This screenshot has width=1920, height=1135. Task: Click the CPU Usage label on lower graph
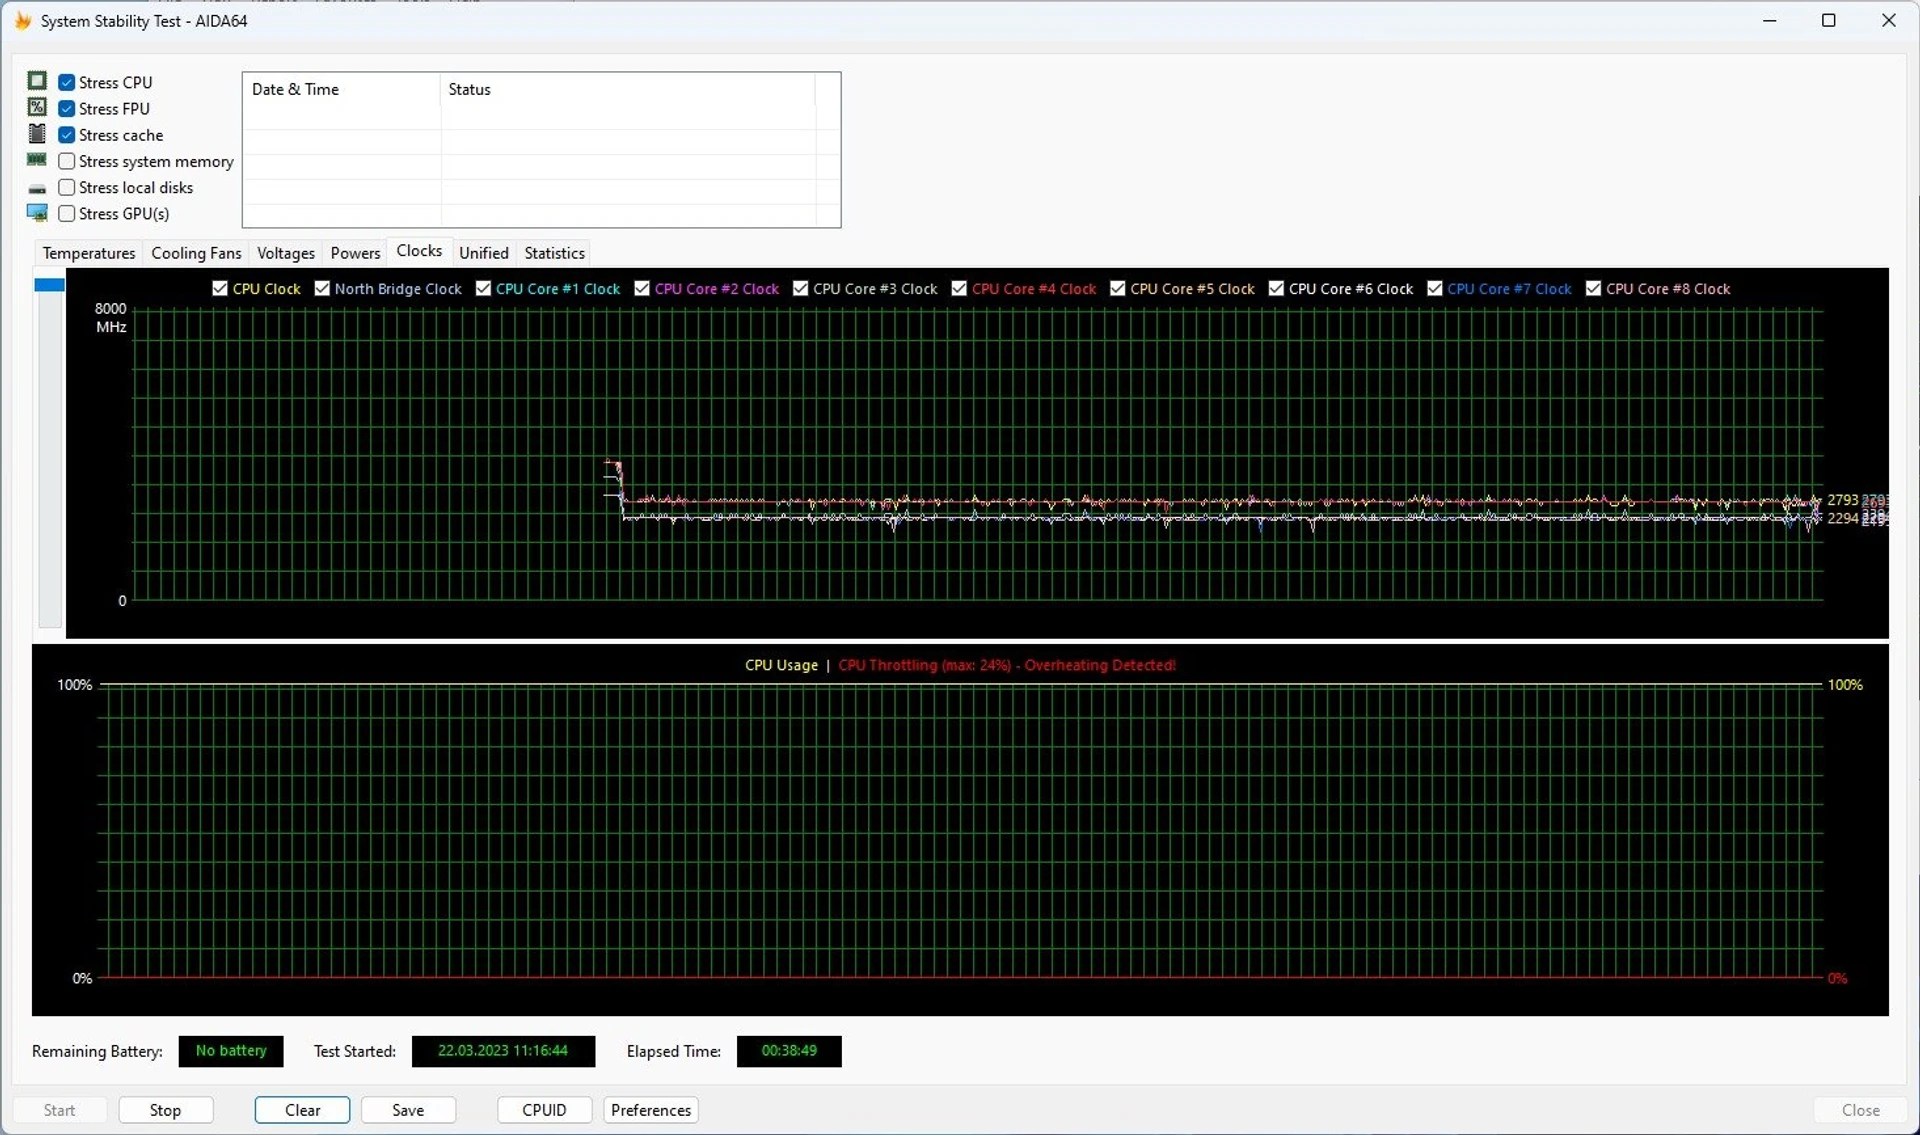[781, 665]
